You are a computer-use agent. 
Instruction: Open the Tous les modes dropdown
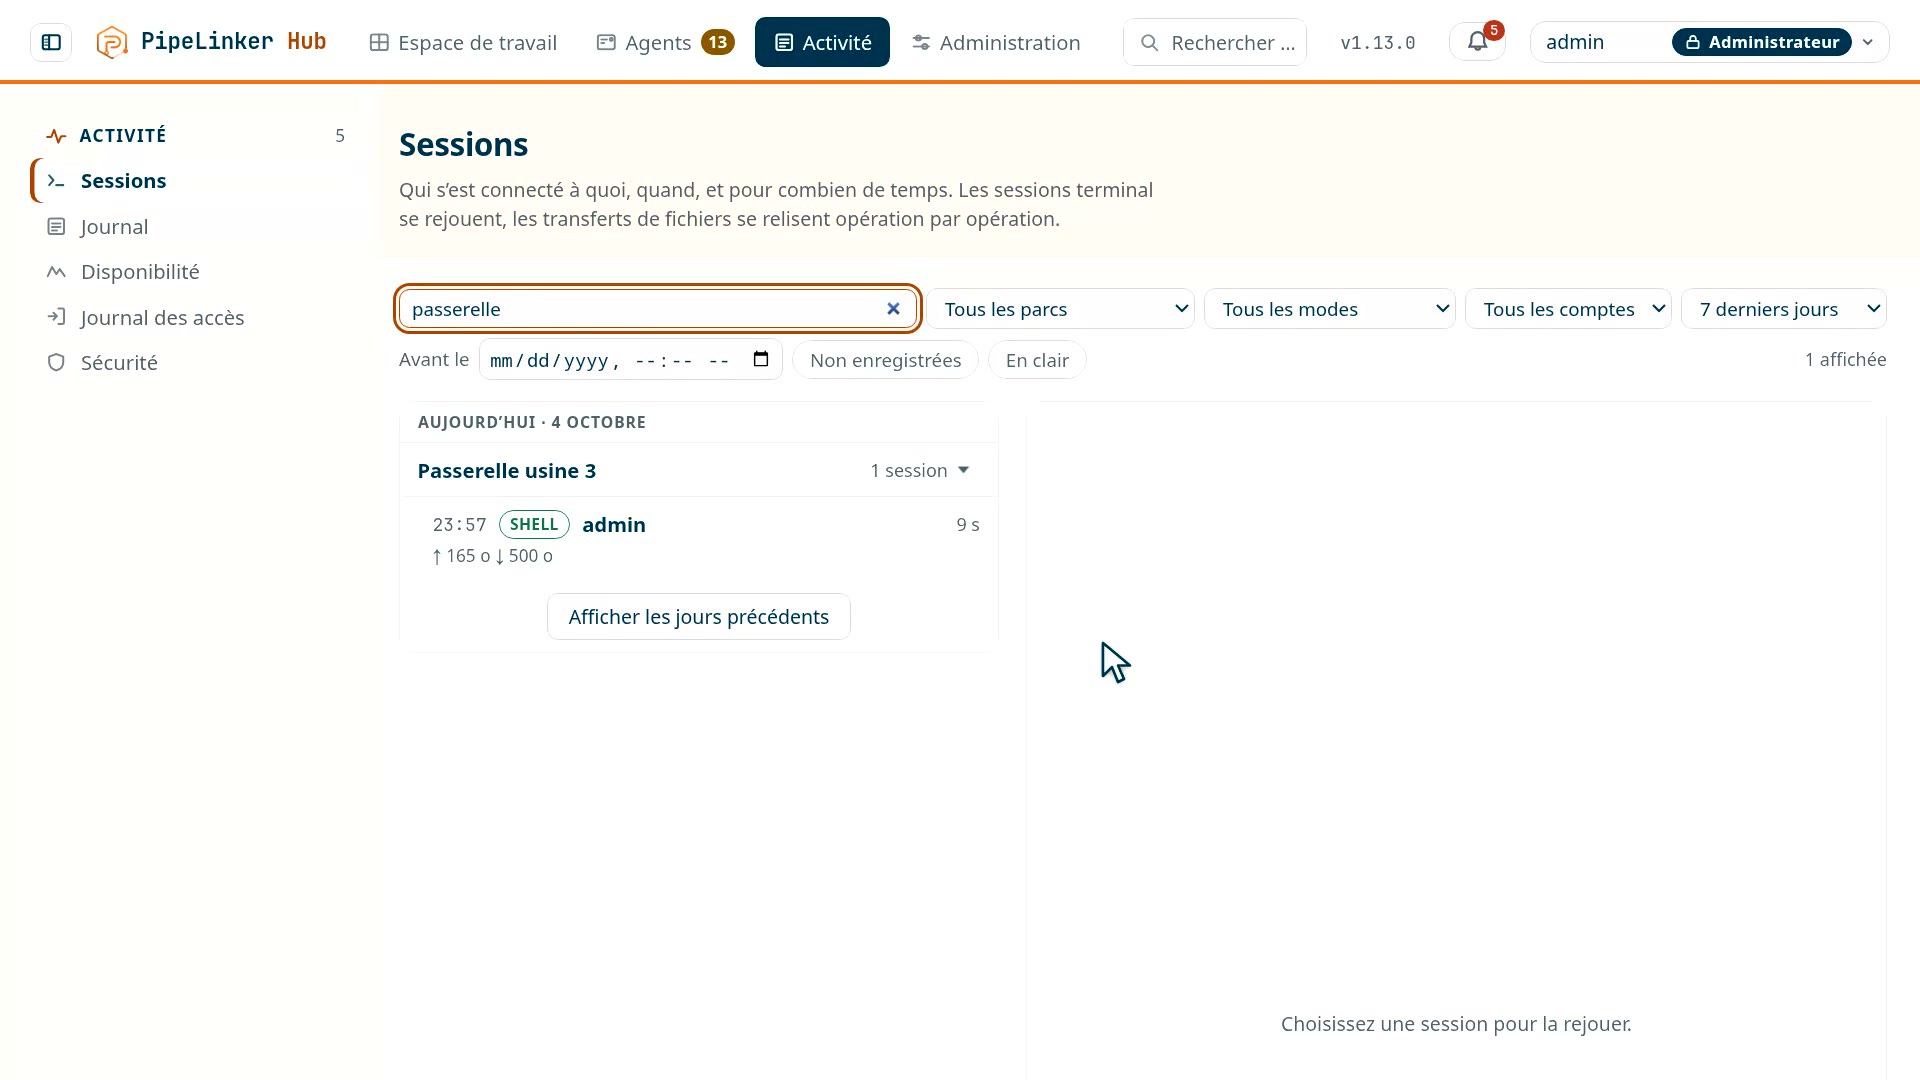tap(1330, 309)
